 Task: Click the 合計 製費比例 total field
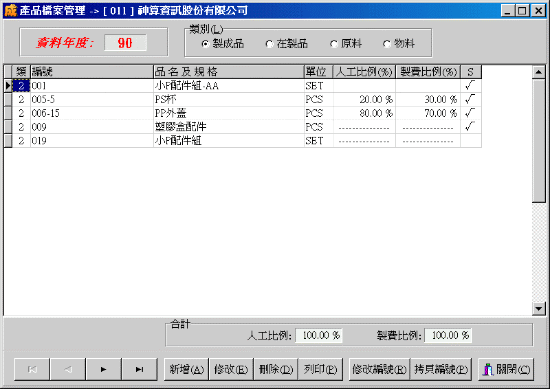448,335
